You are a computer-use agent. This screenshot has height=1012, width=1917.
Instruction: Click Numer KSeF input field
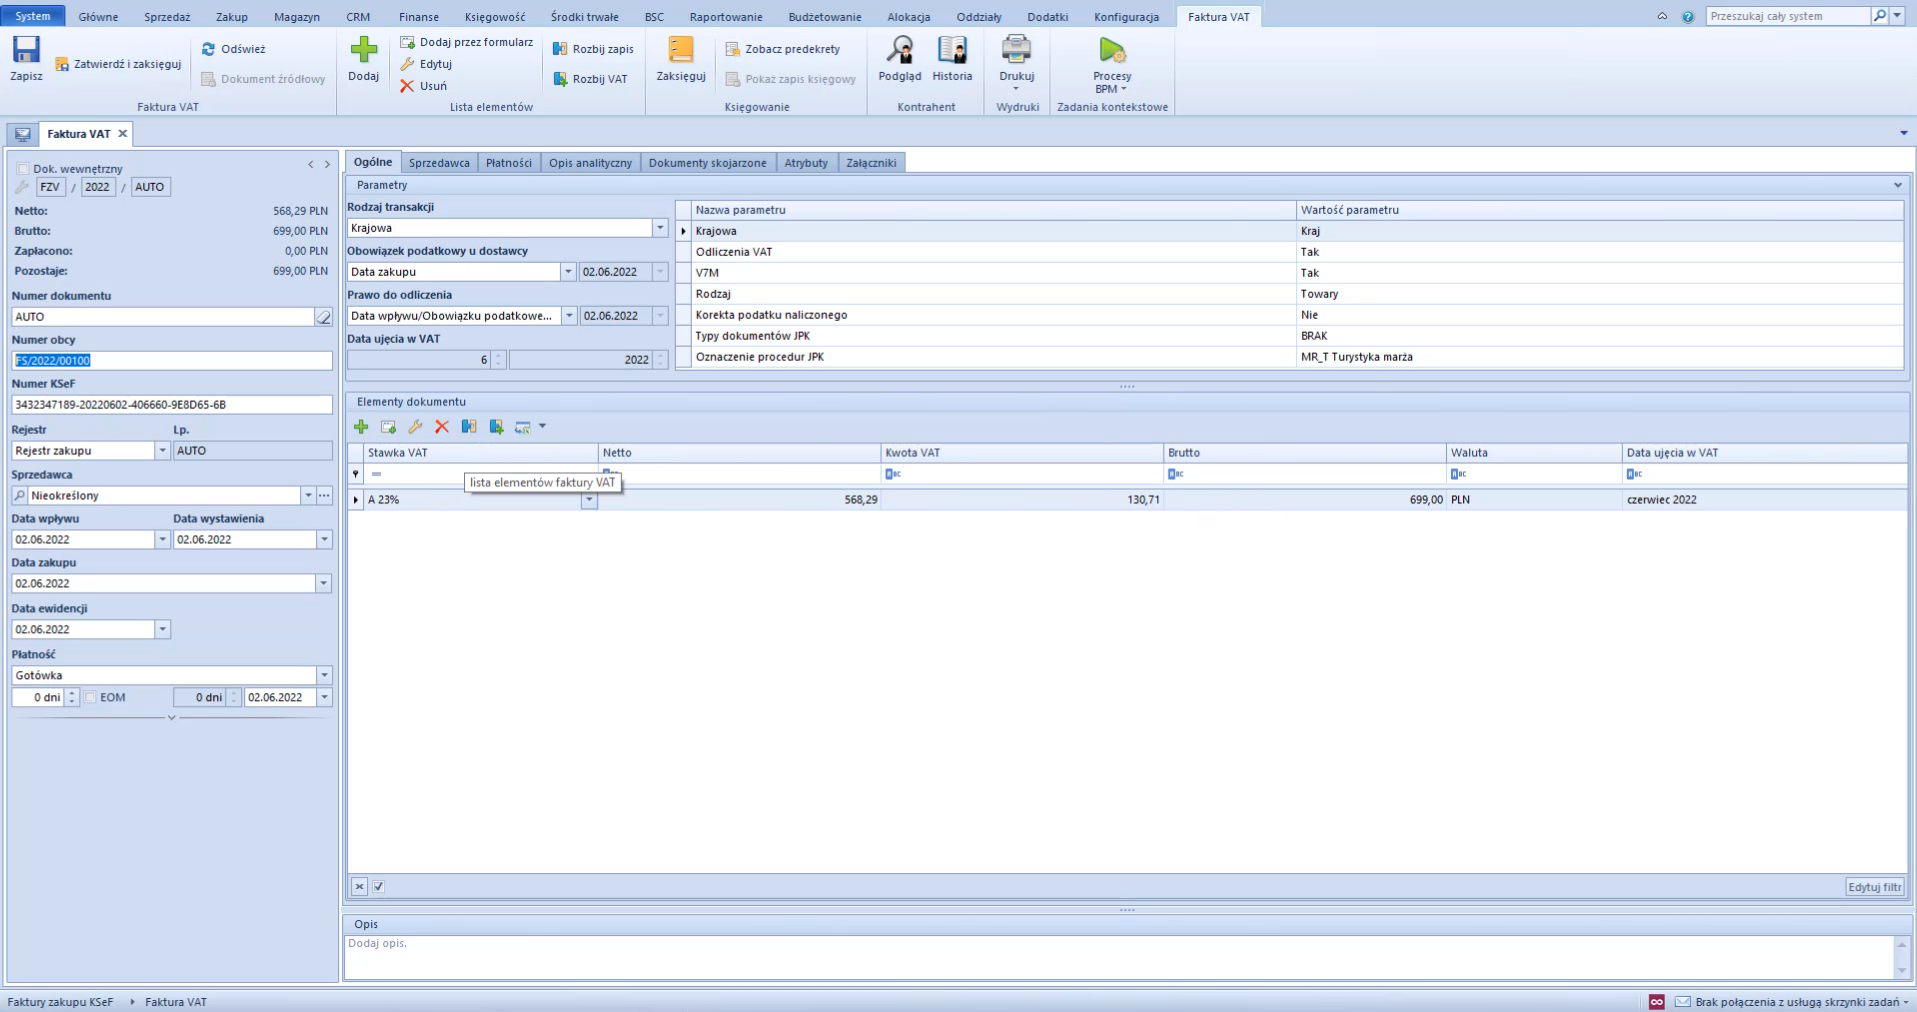tap(172, 405)
